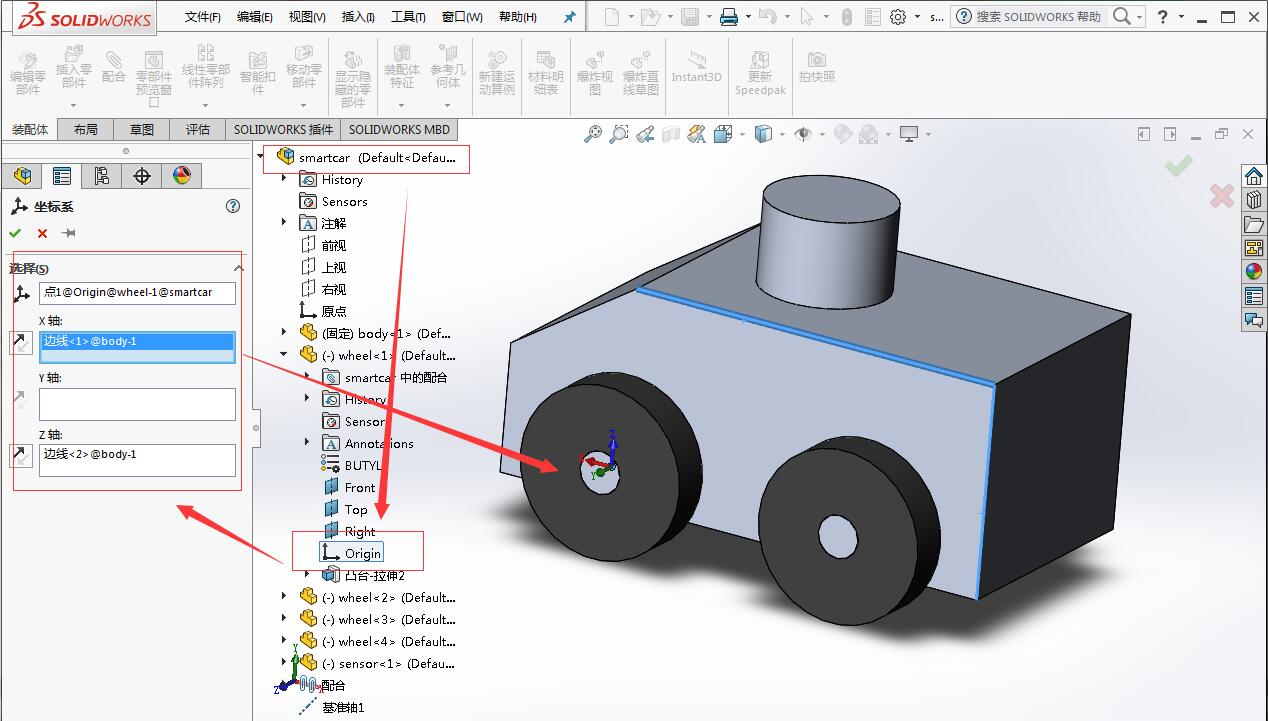The height and width of the screenshot is (721, 1268).
Task: Open the ConfigurationManager tab icon
Action: click(x=101, y=176)
